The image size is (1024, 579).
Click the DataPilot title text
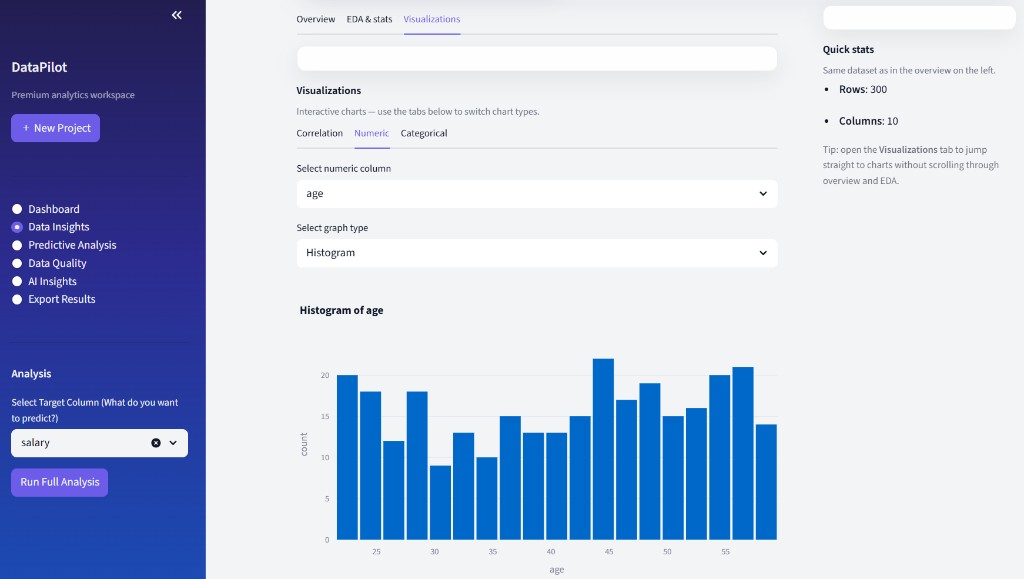pos(39,67)
